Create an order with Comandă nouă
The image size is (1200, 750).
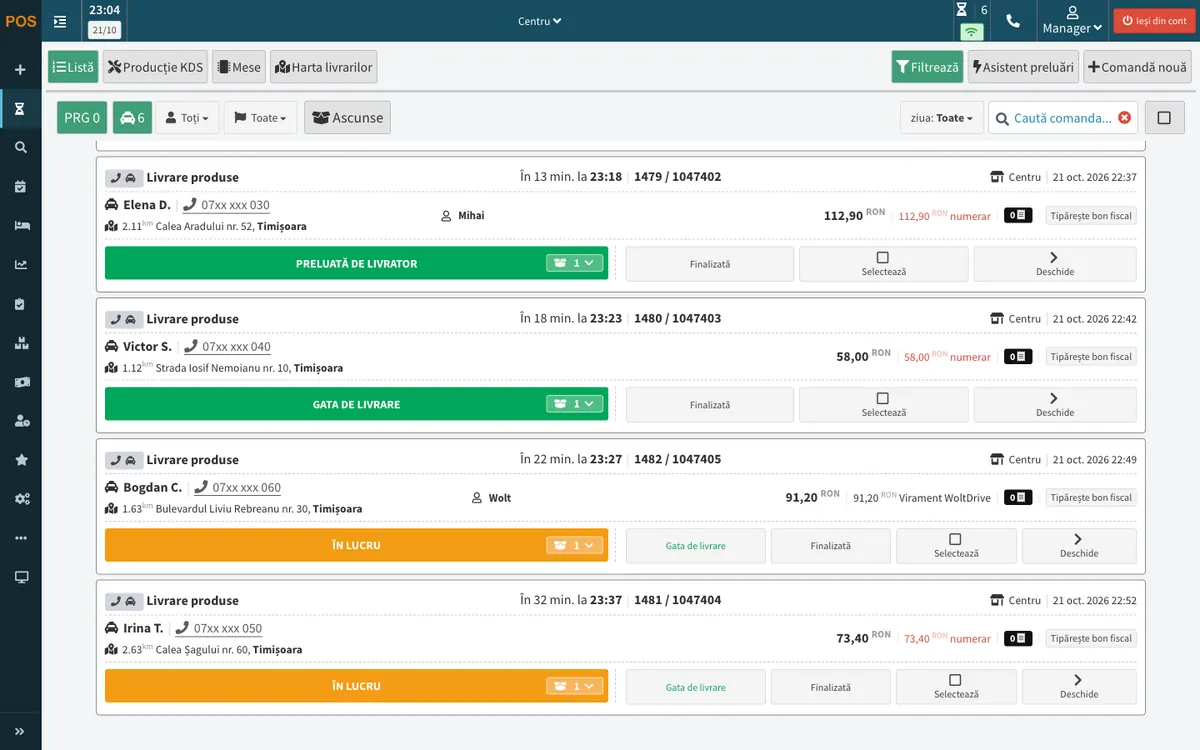tap(1137, 67)
